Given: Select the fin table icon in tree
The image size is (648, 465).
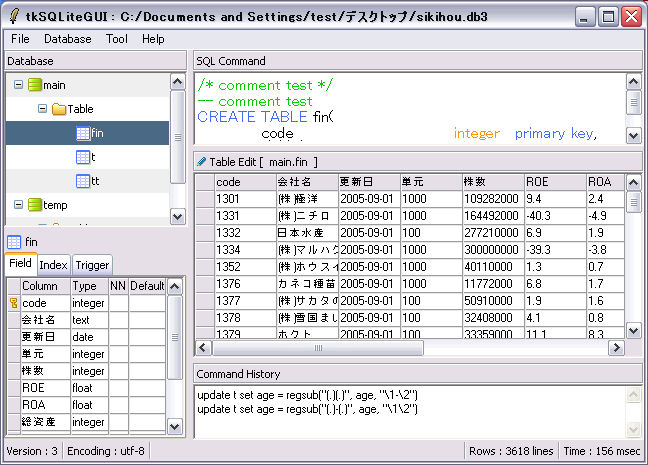Looking at the screenshot, I should (83, 133).
